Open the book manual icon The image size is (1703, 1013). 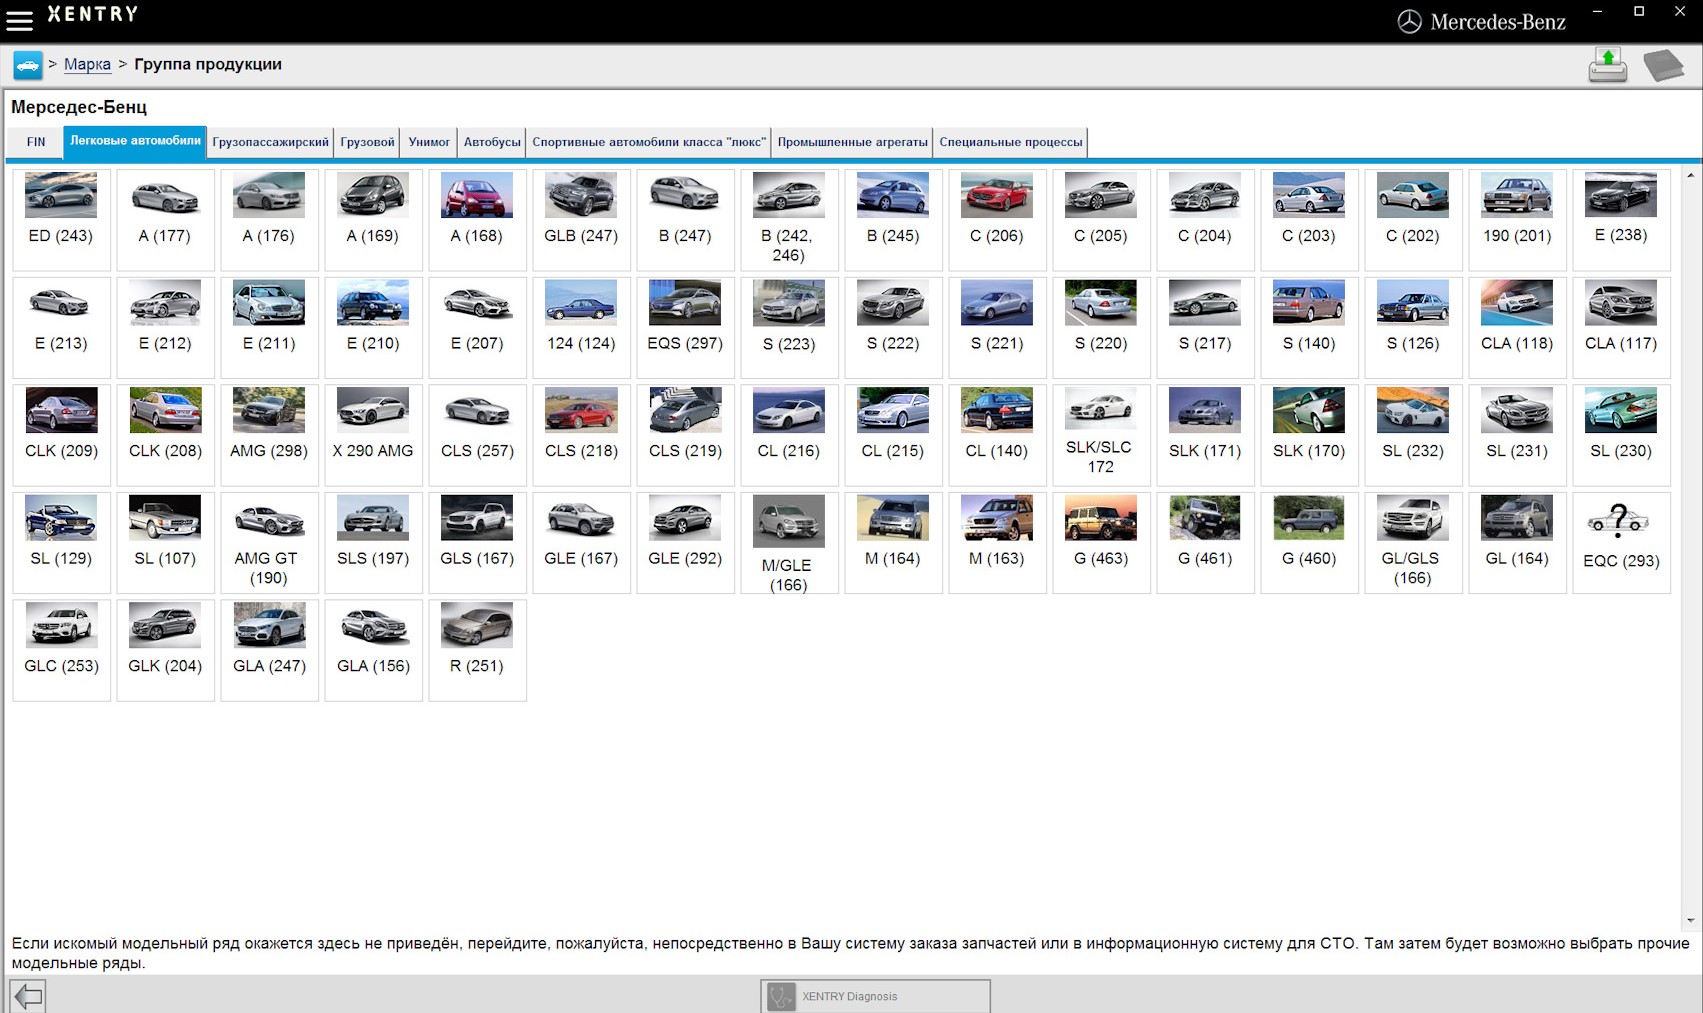pos(1664,66)
